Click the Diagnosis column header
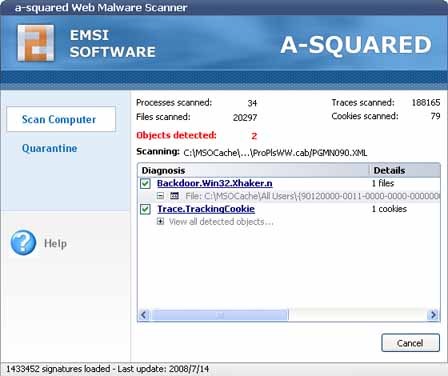This screenshot has width=448, height=376. (x=253, y=170)
